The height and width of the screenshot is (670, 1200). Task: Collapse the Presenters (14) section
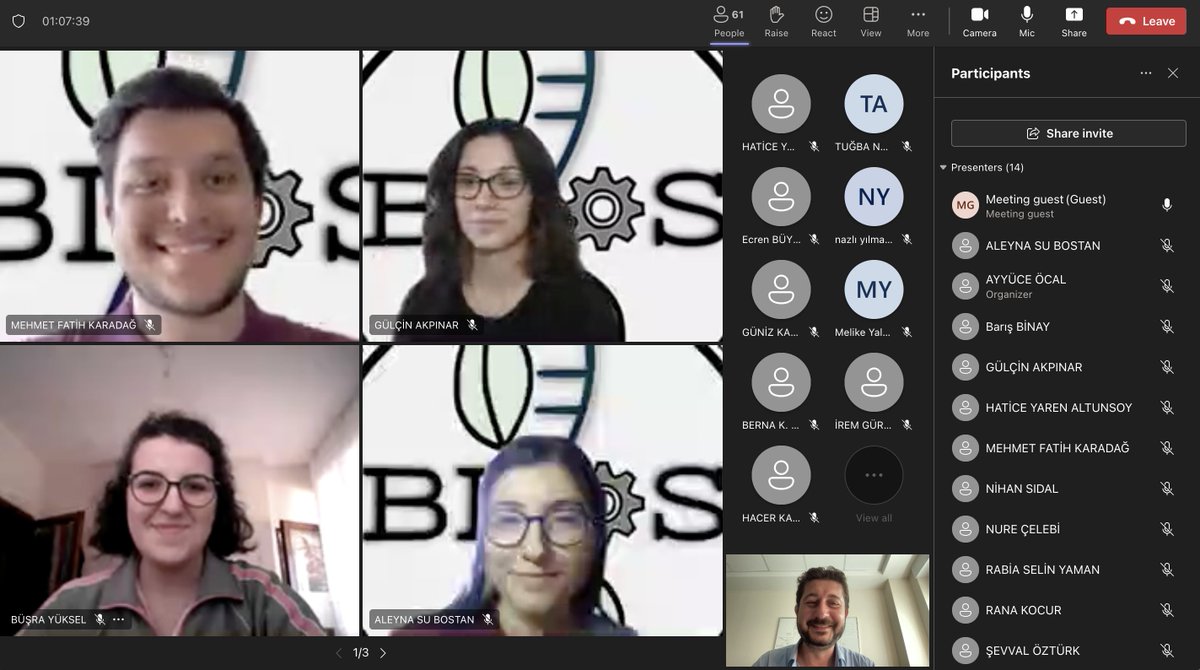(x=943, y=167)
